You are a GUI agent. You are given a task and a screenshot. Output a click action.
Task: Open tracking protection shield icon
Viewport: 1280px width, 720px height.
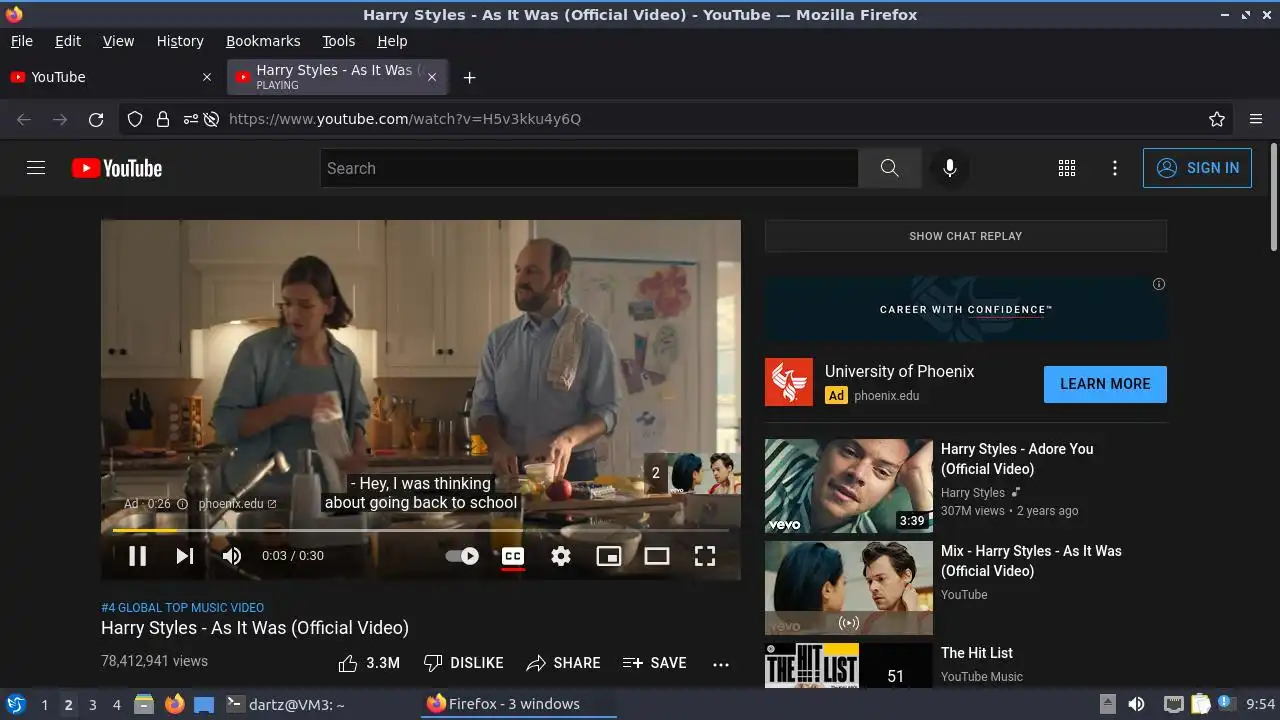point(135,119)
